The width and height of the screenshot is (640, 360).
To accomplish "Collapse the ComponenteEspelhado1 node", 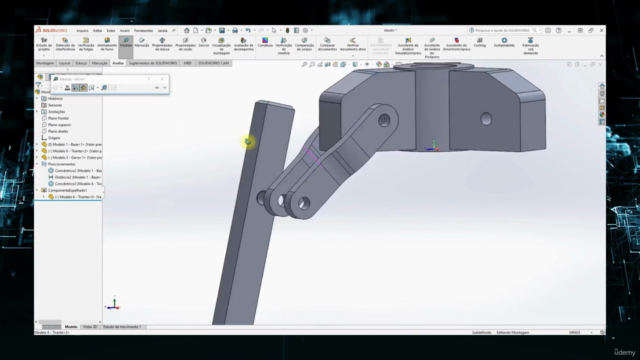I will point(37,190).
